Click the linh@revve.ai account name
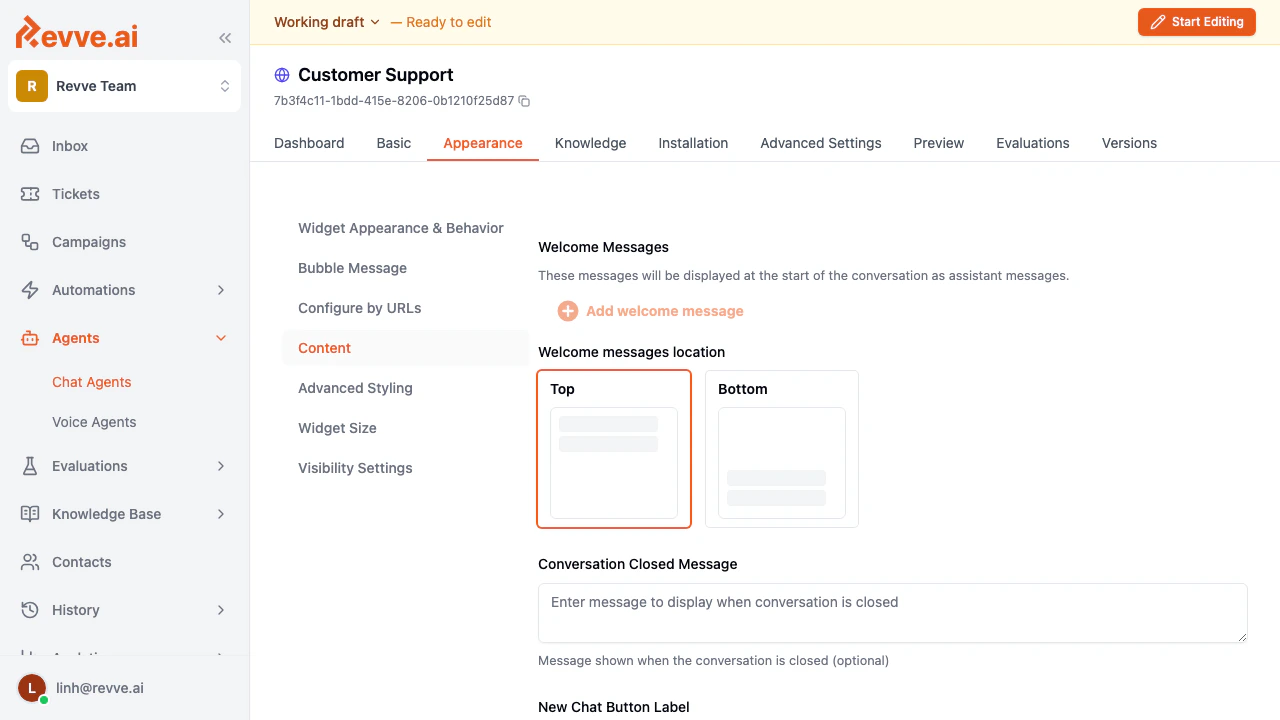Viewport: 1280px width, 720px height. [100, 688]
